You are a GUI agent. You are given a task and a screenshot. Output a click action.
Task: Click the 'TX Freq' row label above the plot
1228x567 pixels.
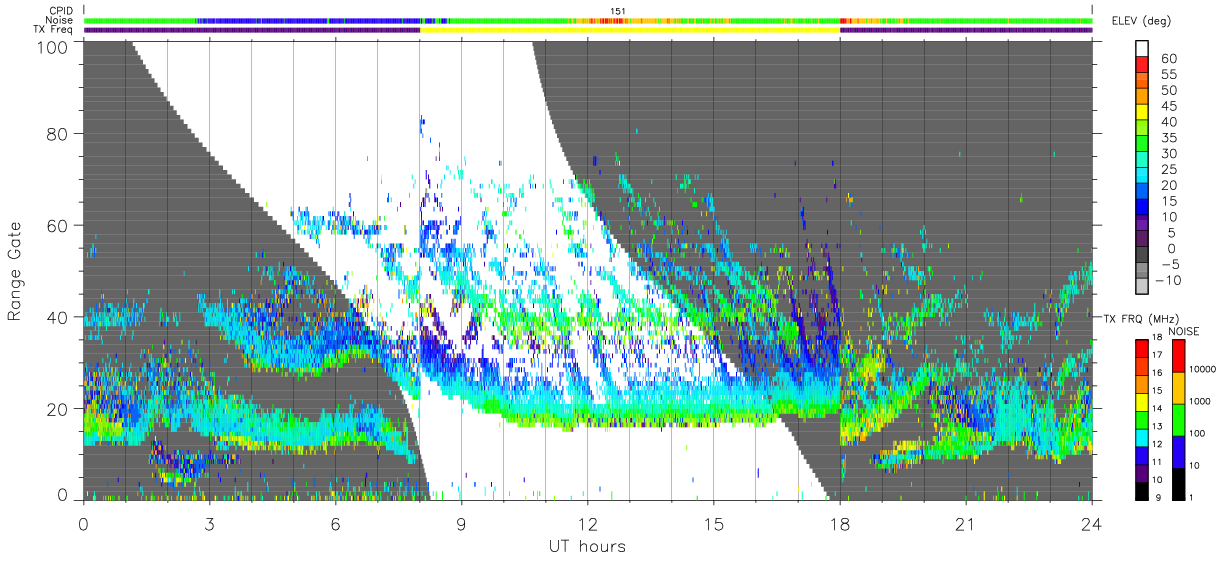(55, 30)
